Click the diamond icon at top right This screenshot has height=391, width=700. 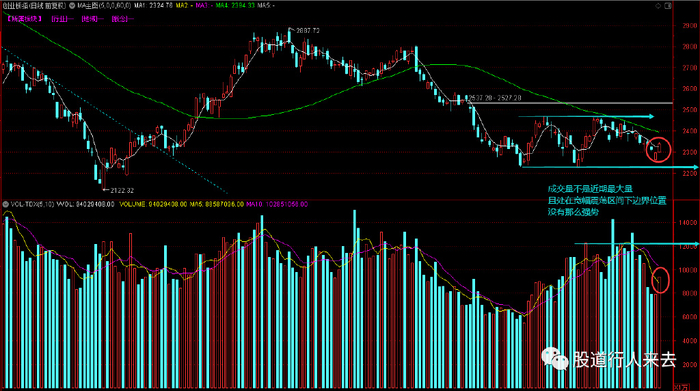pyautogui.click(x=658, y=6)
